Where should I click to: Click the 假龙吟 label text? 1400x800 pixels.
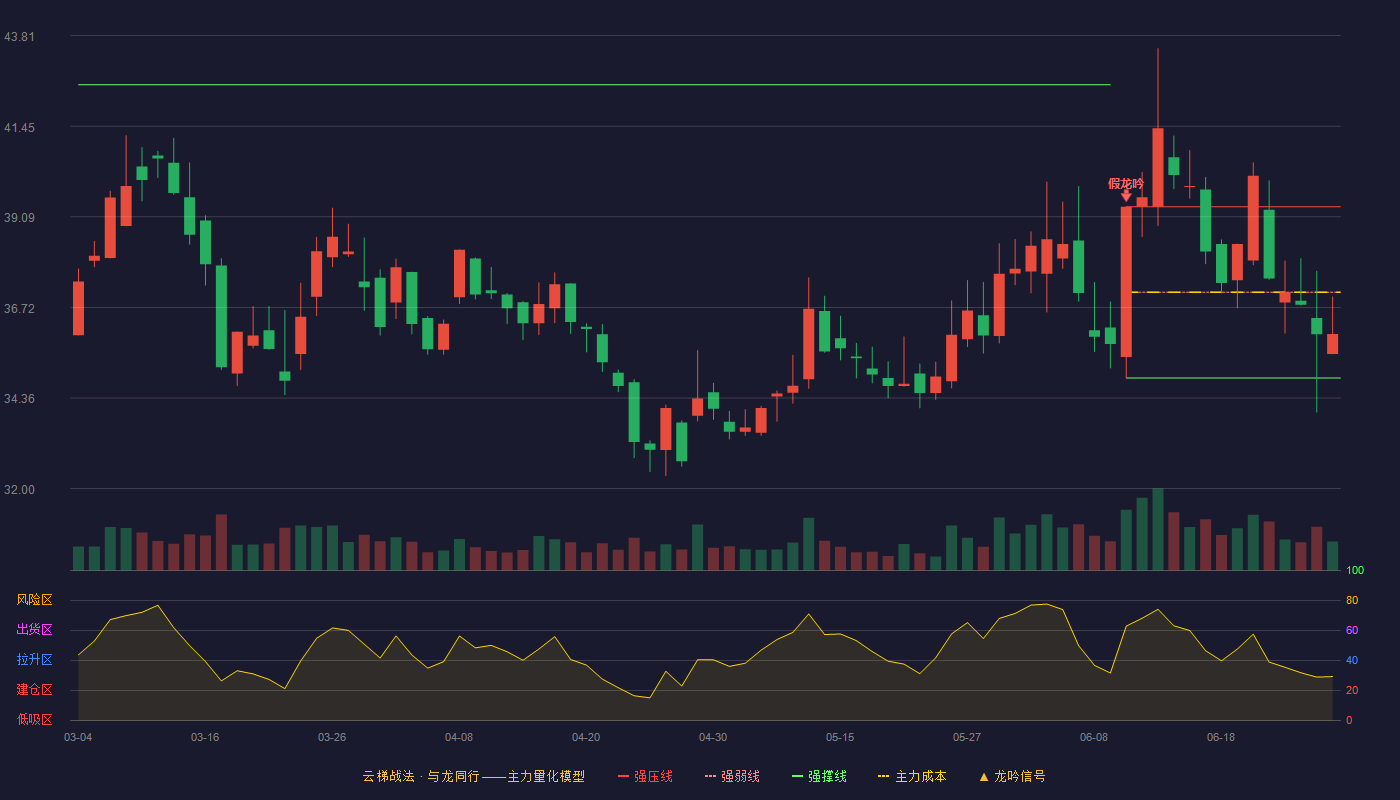[1126, 183]
